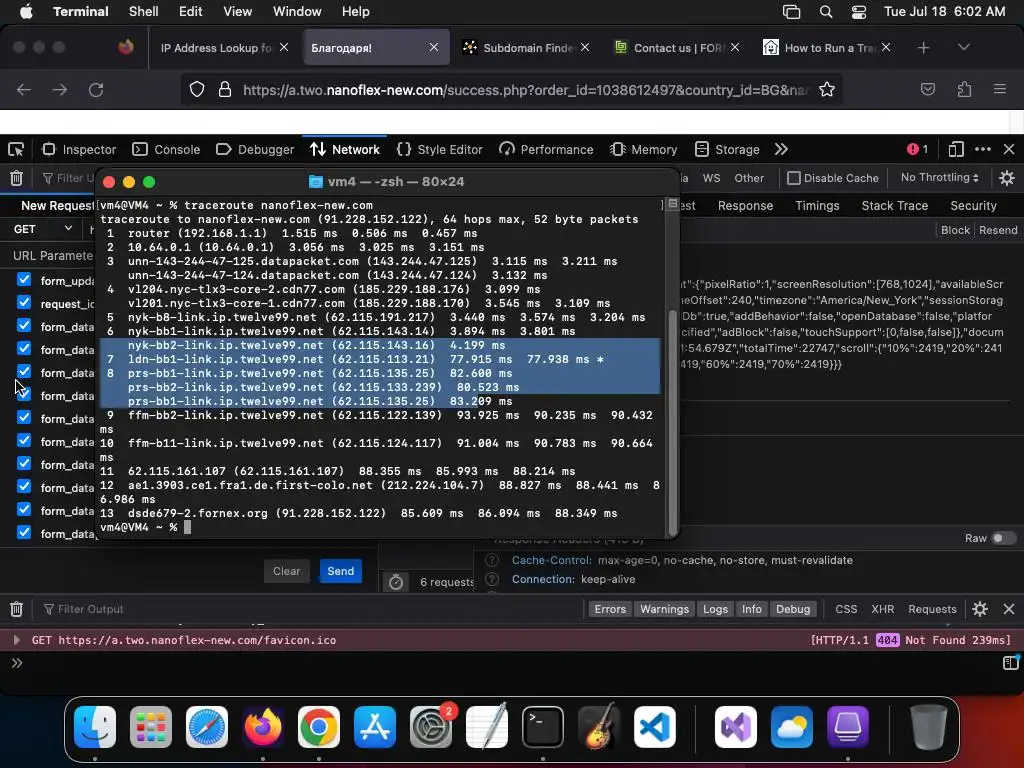Close the developer tools panel
The image size is (1024, 768).
tap(1009, 150)
